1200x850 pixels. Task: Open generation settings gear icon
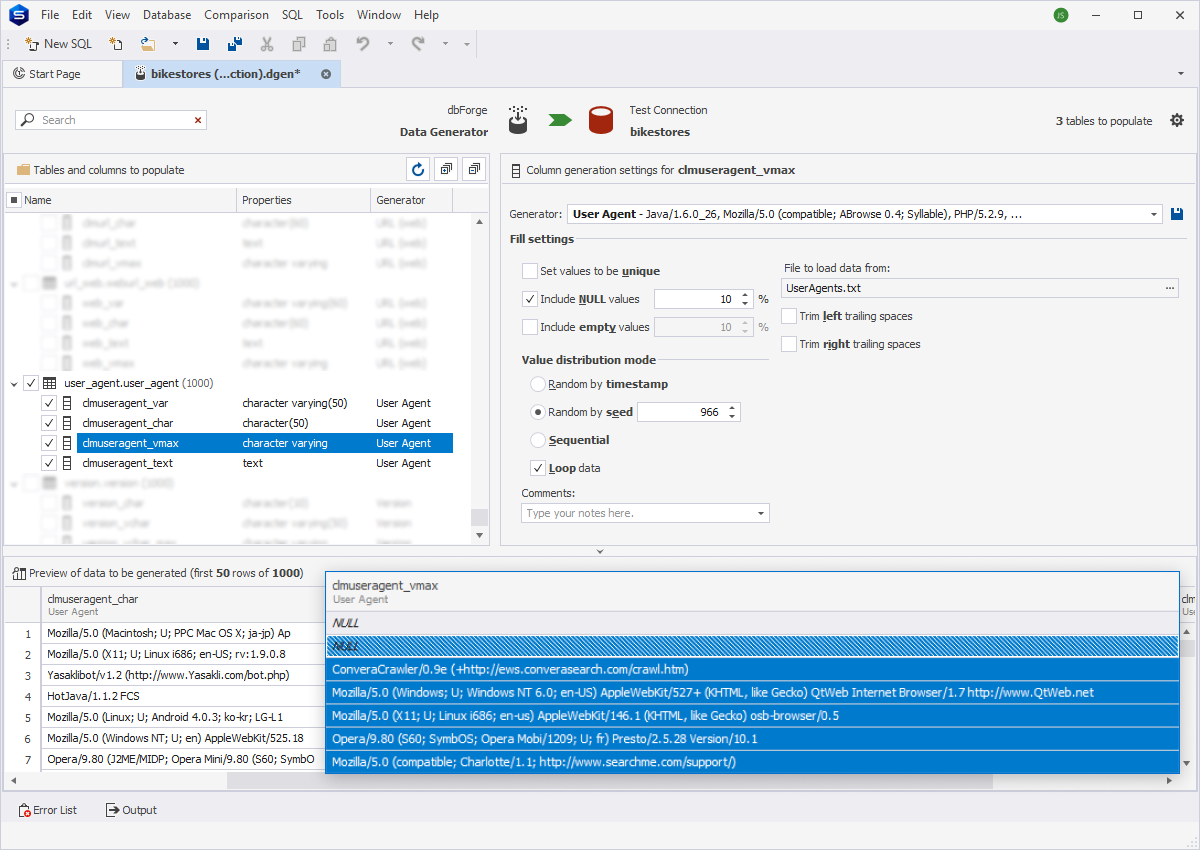[x=1177, y=120]
